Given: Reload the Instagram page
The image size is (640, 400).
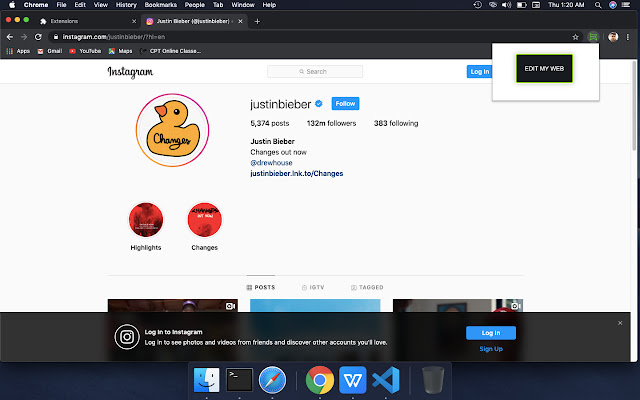Looking at the screenshot, I should [38, 37].
